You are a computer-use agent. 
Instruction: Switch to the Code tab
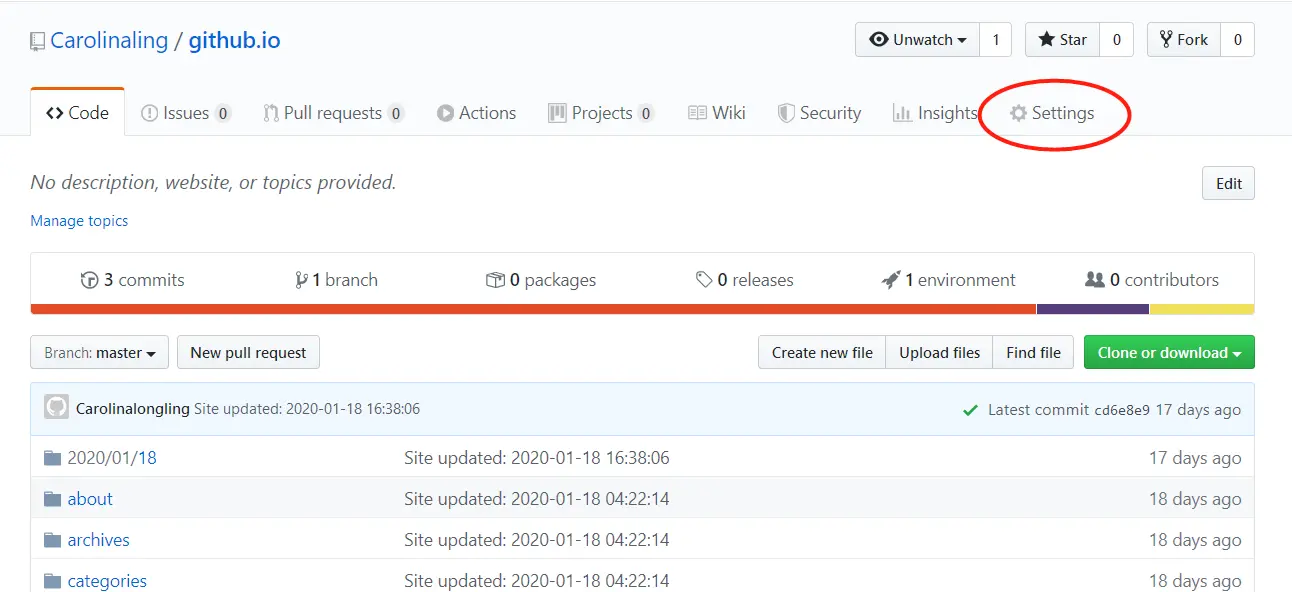click(78, 113)
